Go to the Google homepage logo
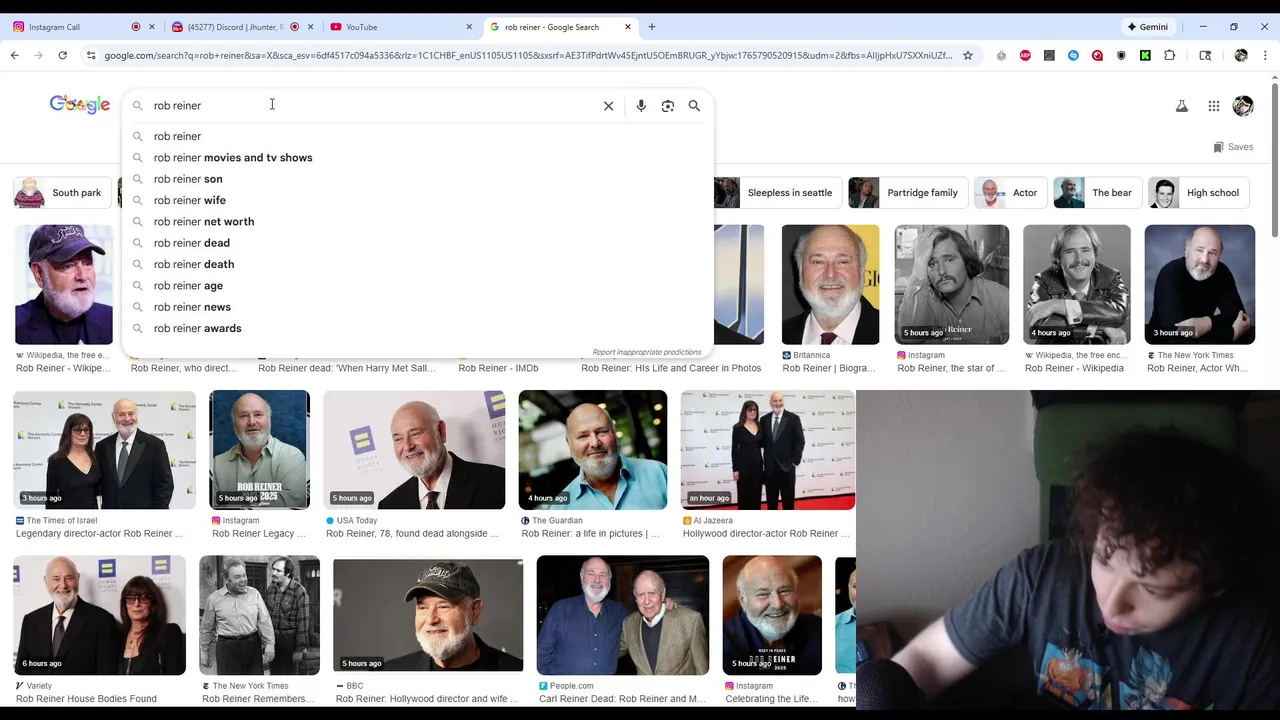 coord(80,105)
